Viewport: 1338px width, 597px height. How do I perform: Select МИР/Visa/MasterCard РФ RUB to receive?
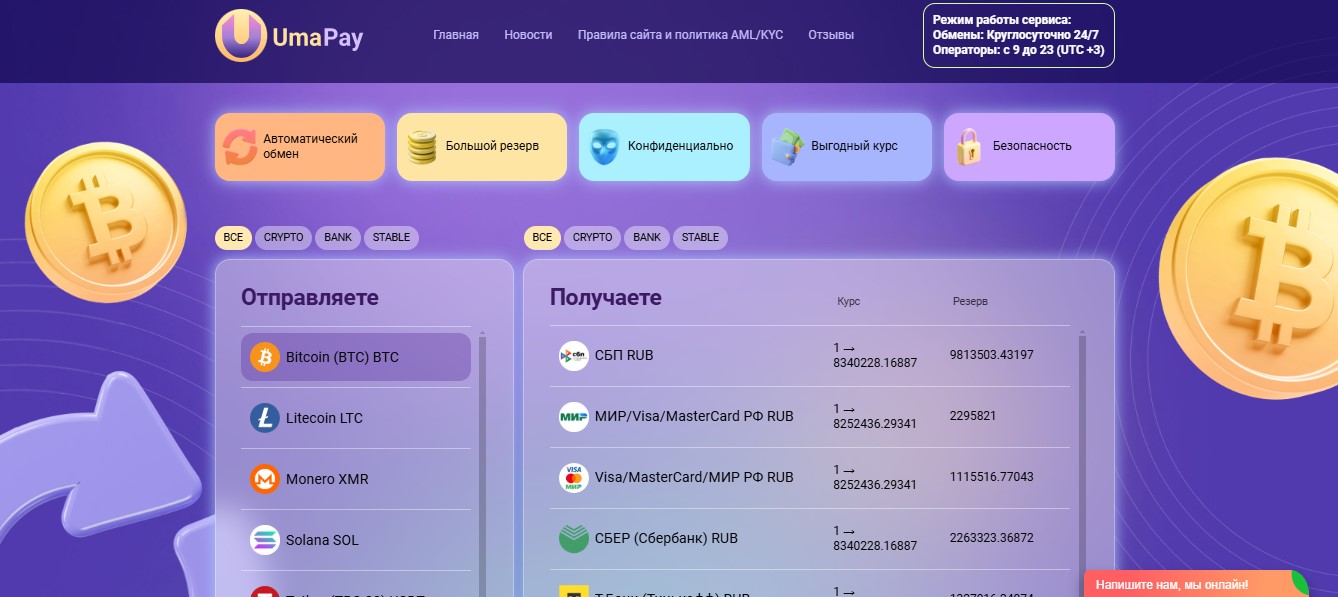pos(809,416)
